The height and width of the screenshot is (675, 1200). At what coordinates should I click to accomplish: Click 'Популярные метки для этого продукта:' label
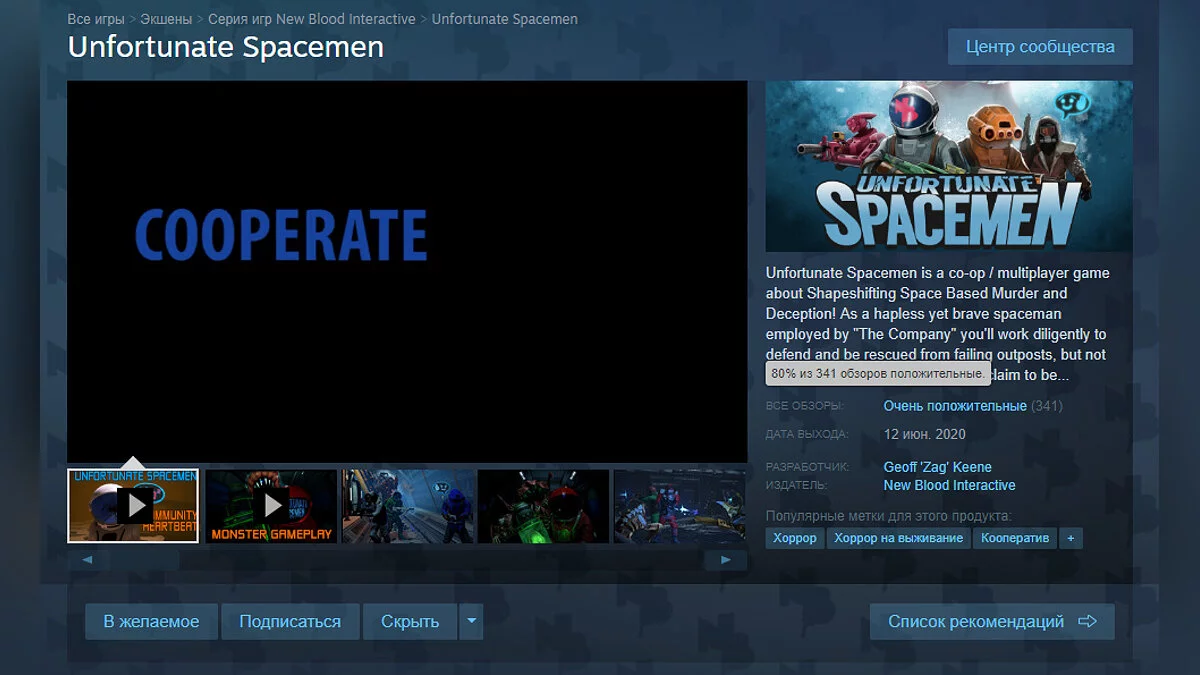[889, 516]
